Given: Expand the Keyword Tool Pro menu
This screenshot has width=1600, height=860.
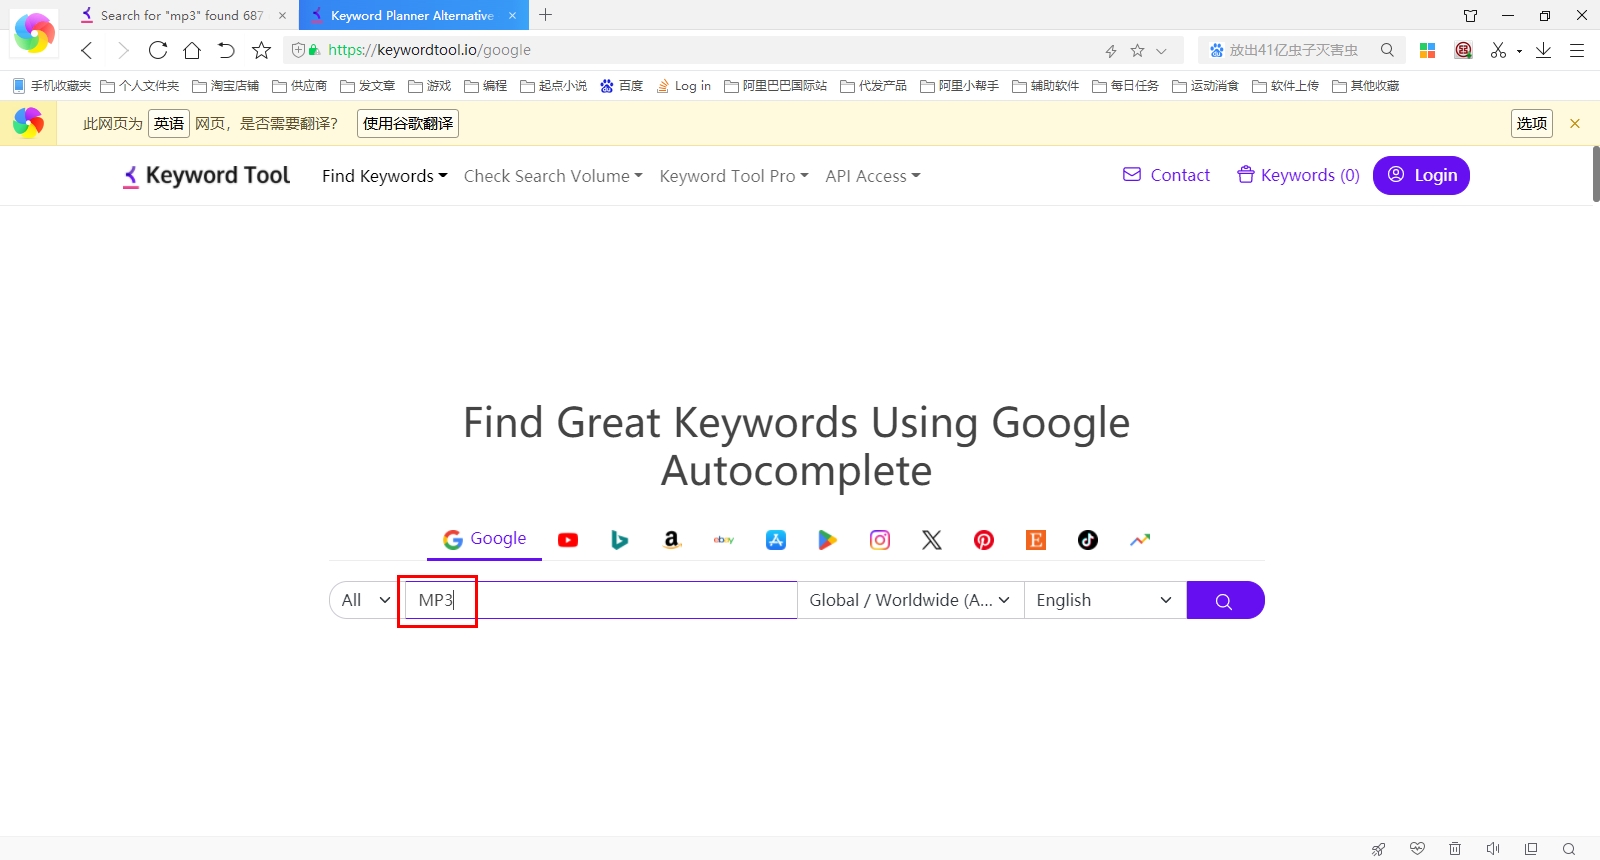Looking at the screenshot, I should tap(734, 176).
